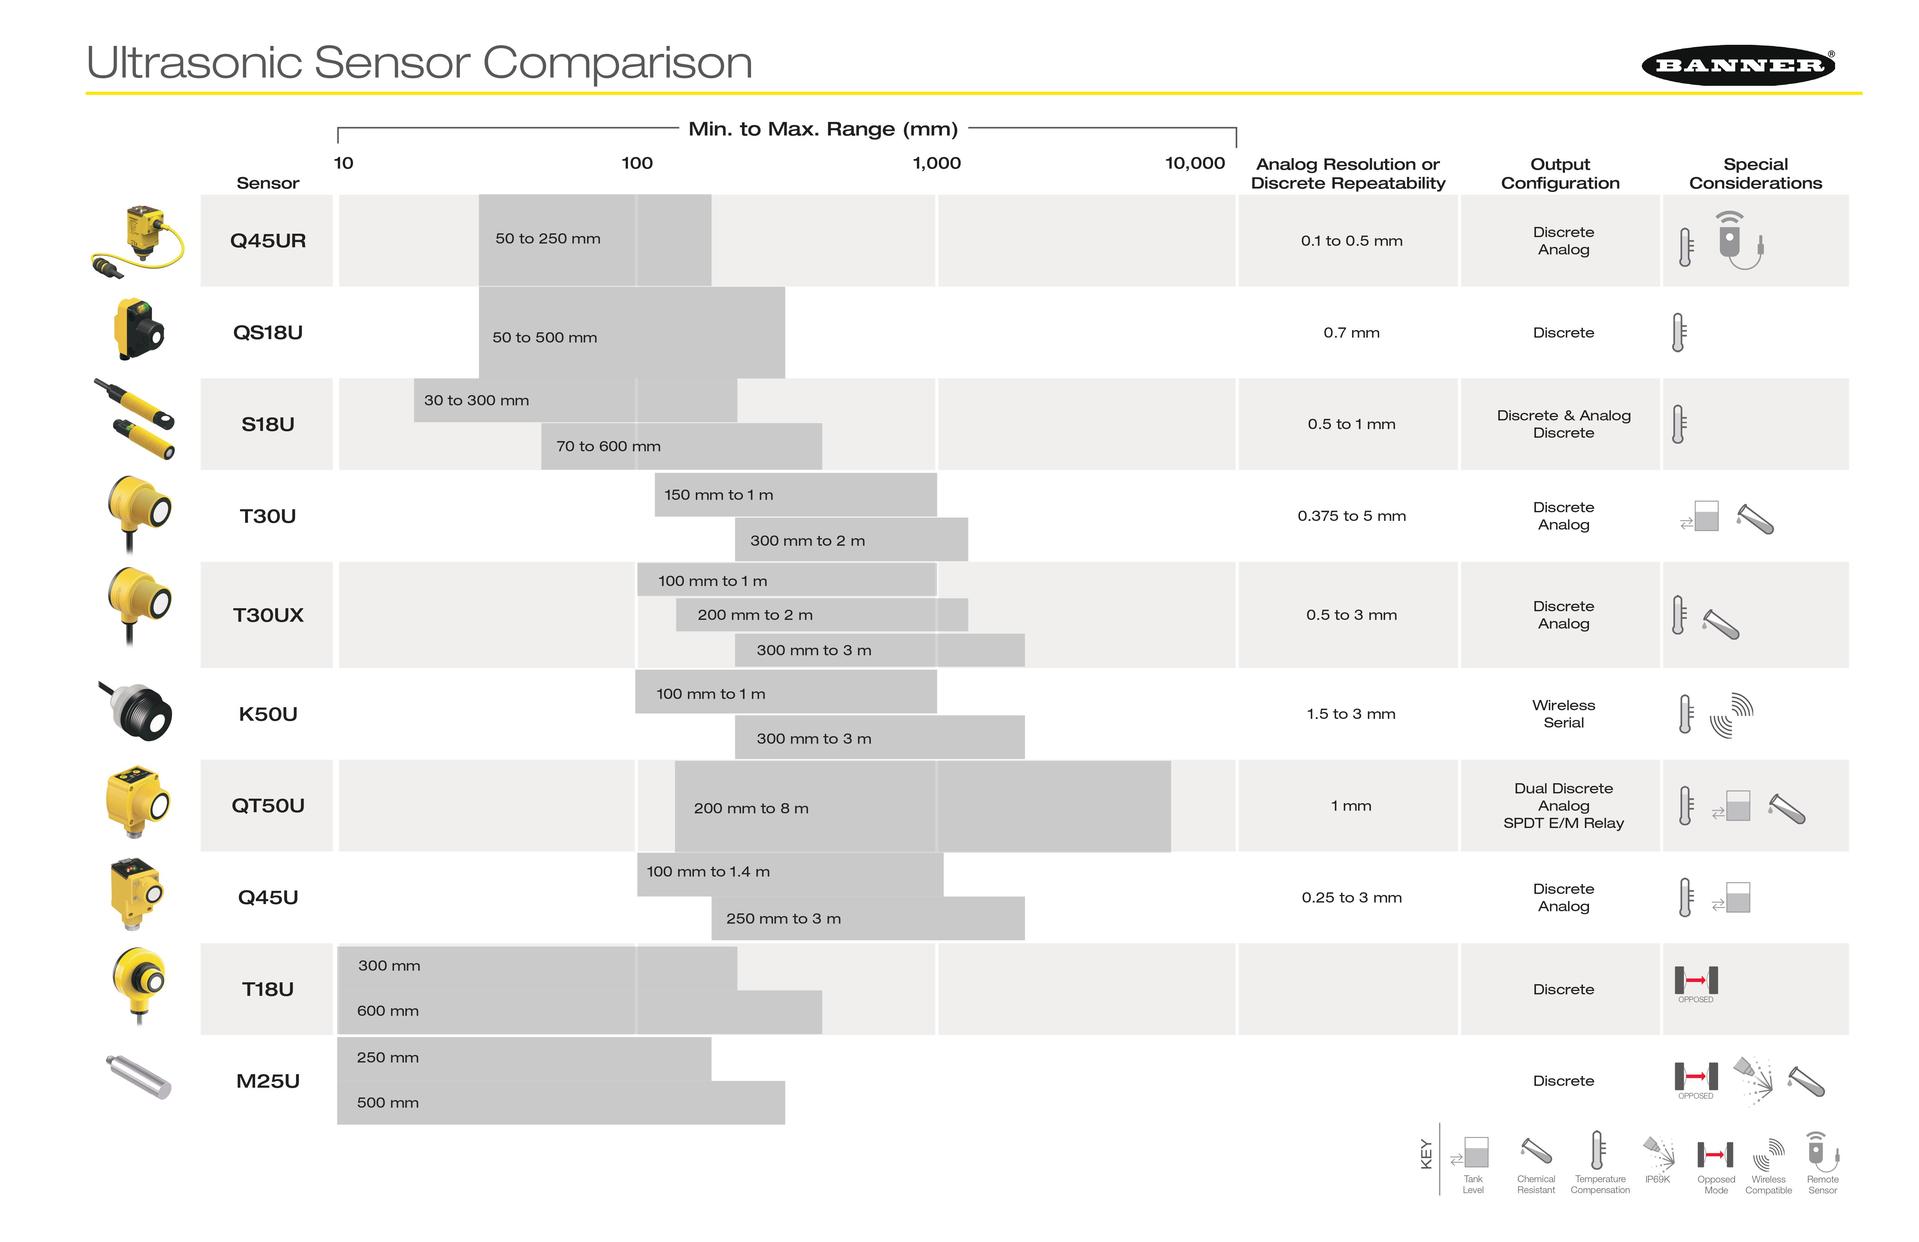Screen dimensions: 1919x1242
Task: Click the Tank Level icon in the key
Action: tap(1472, 1153)
